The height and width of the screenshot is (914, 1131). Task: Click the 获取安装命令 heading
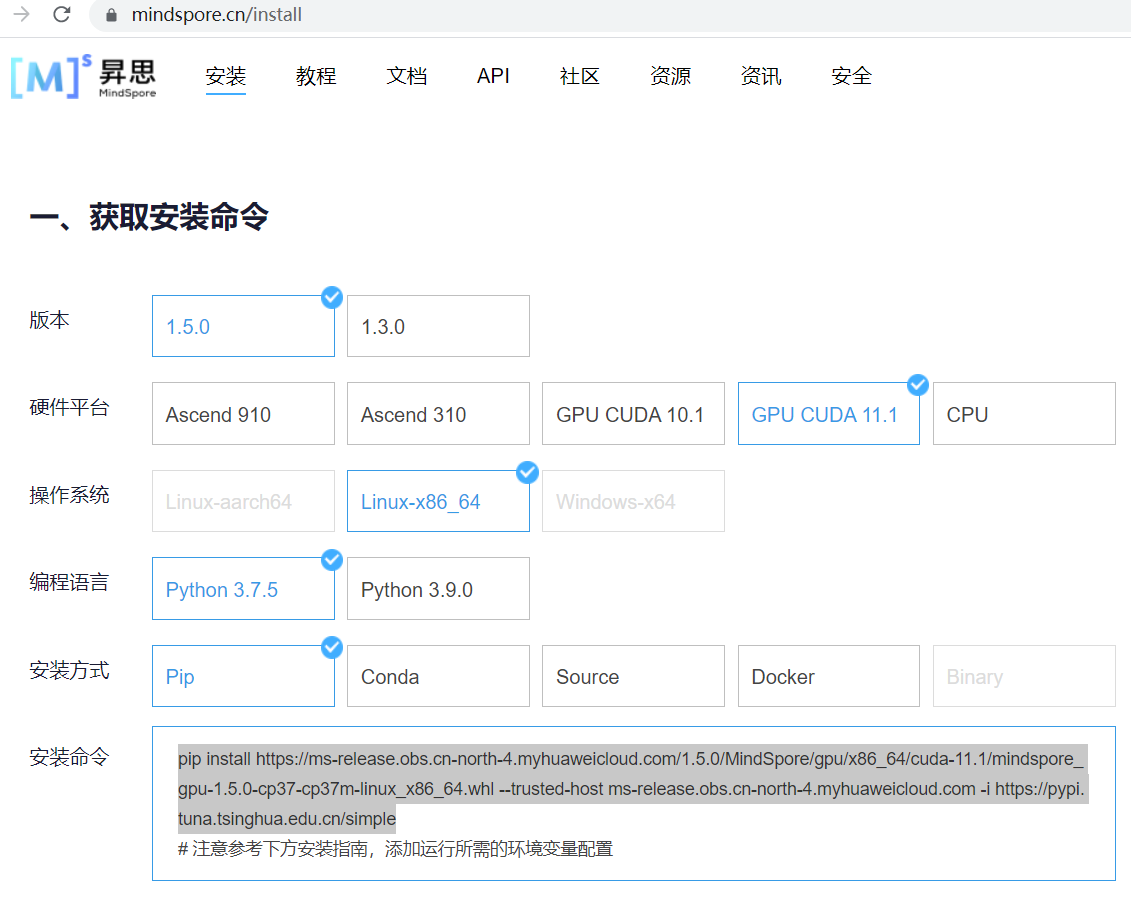149,216
